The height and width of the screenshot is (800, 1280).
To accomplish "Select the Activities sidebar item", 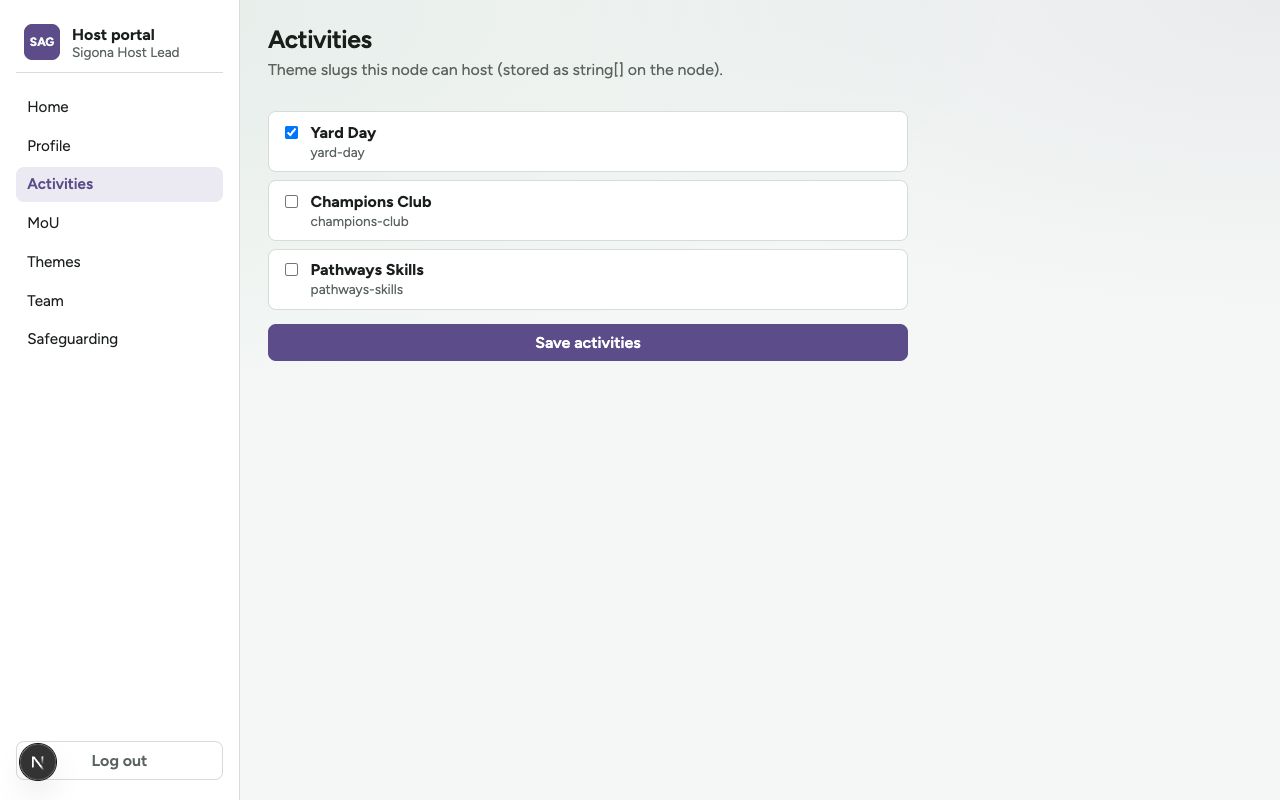I will [119, 184].
